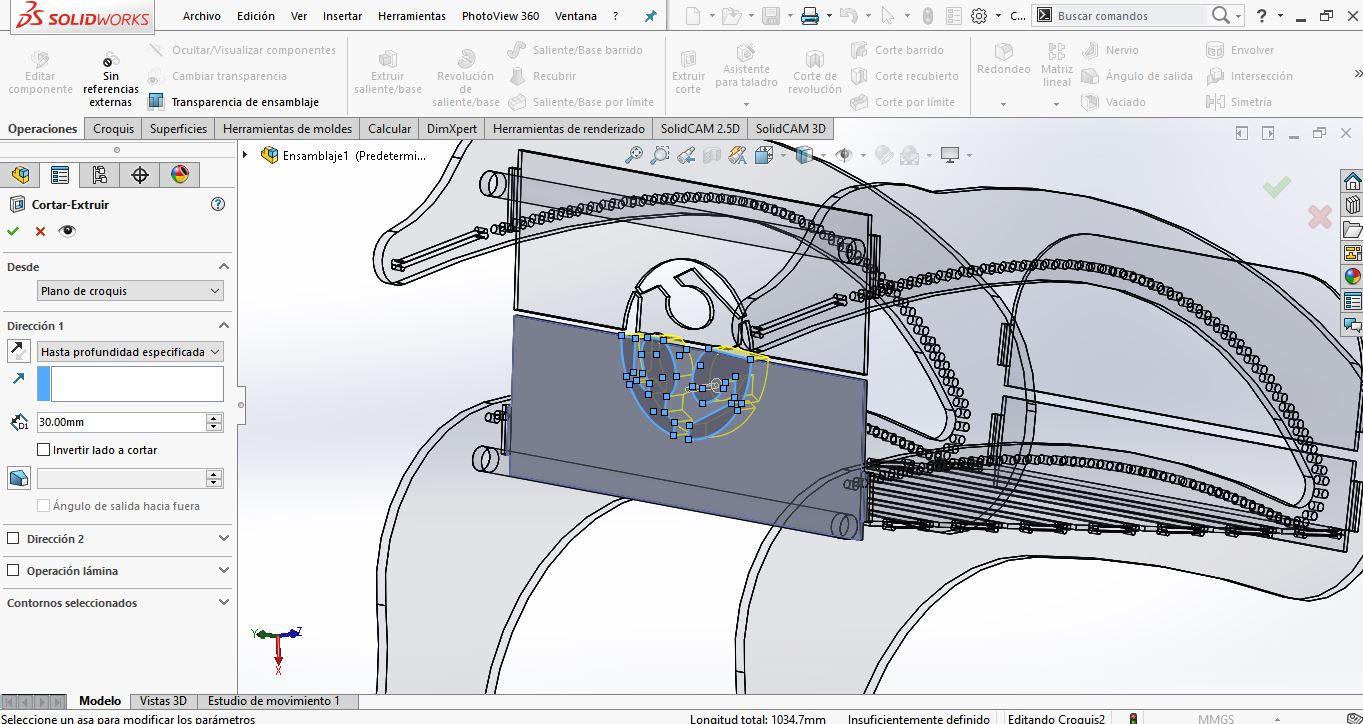
Task: Click the 30.00mm depth input field
Action: (x=120, y=422)
